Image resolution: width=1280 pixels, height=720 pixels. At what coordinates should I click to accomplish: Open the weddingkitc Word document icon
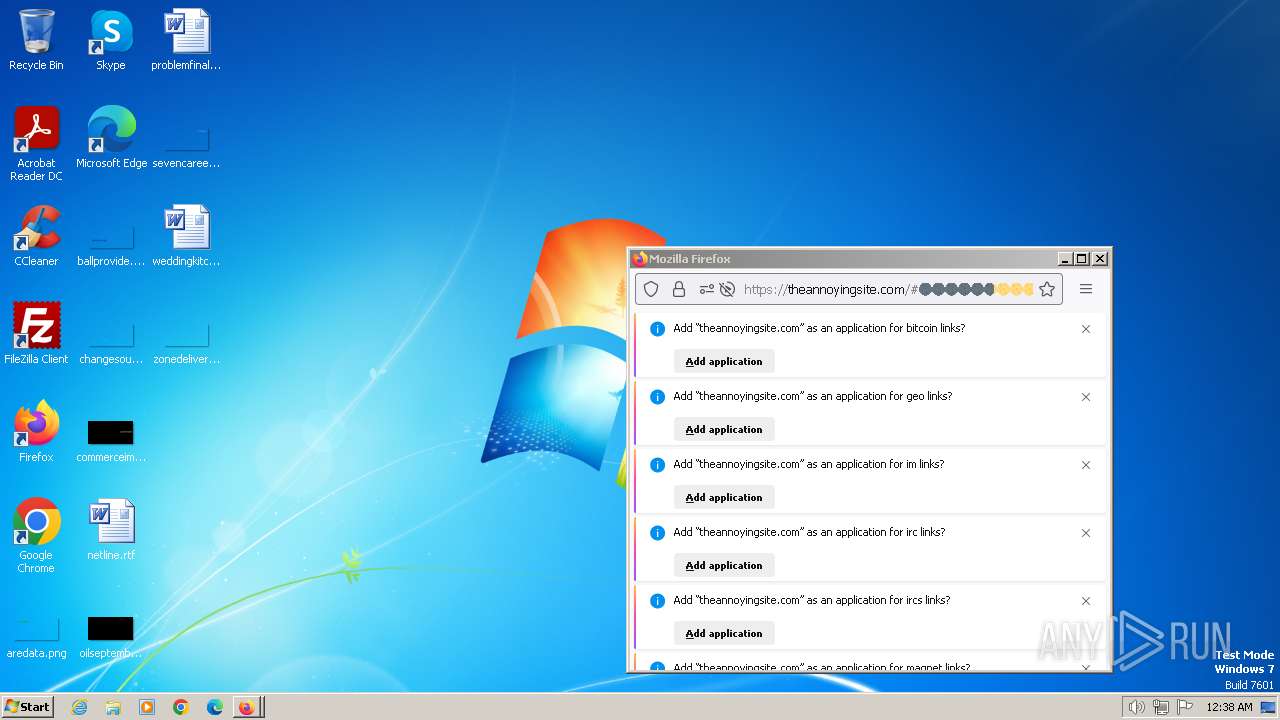(x=186, y=236)
